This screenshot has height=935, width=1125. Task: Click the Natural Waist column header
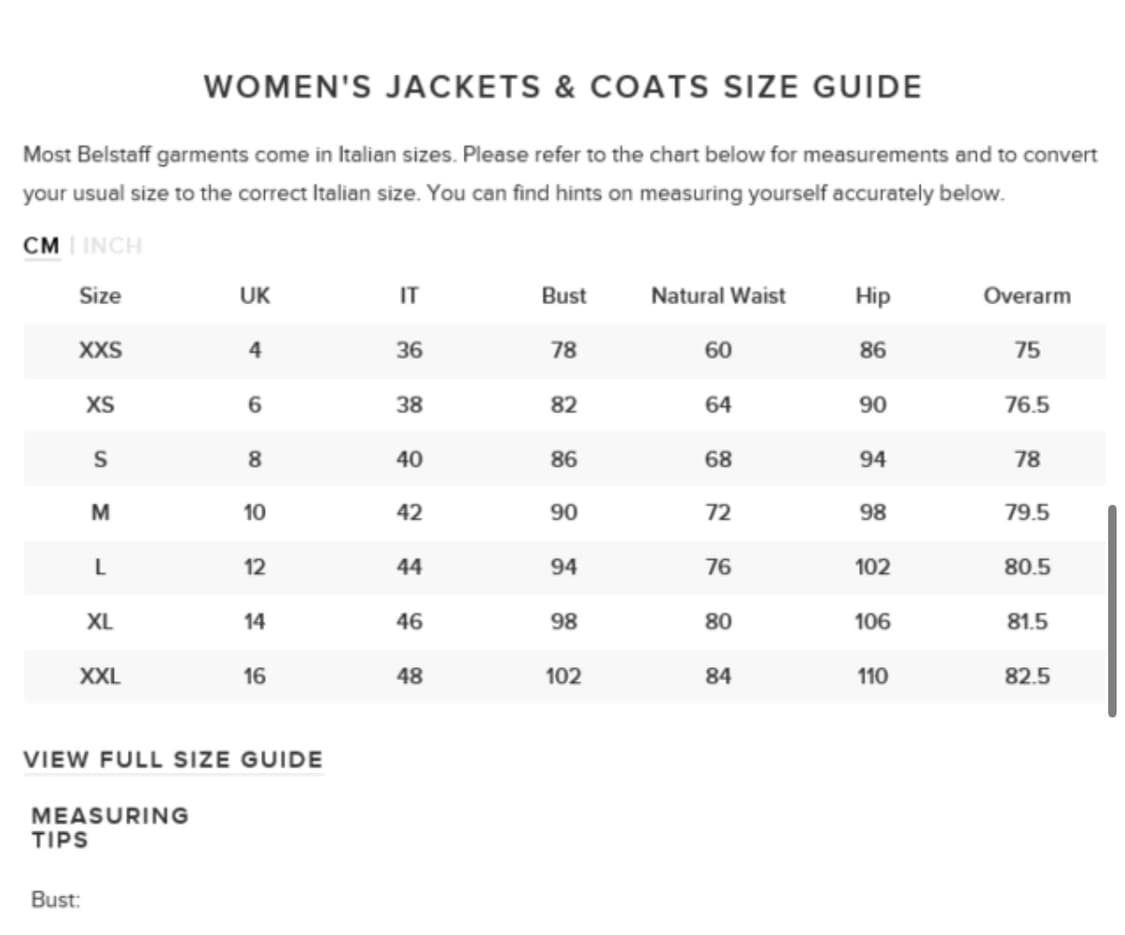point(718,296)
